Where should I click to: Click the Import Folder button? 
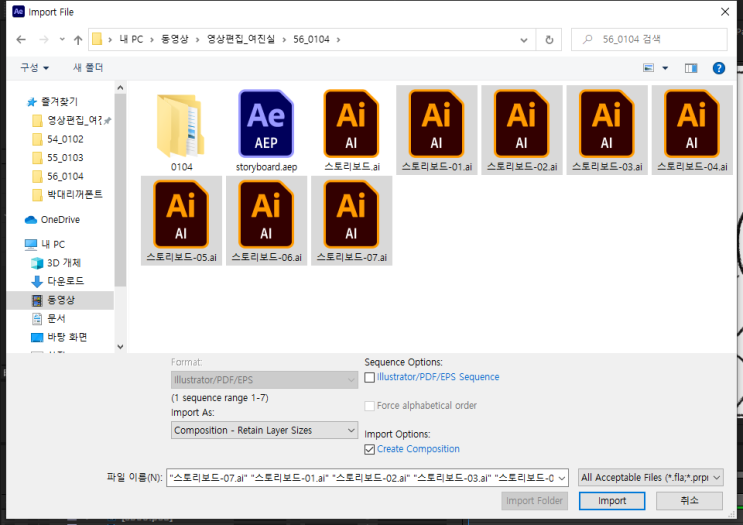535,501
